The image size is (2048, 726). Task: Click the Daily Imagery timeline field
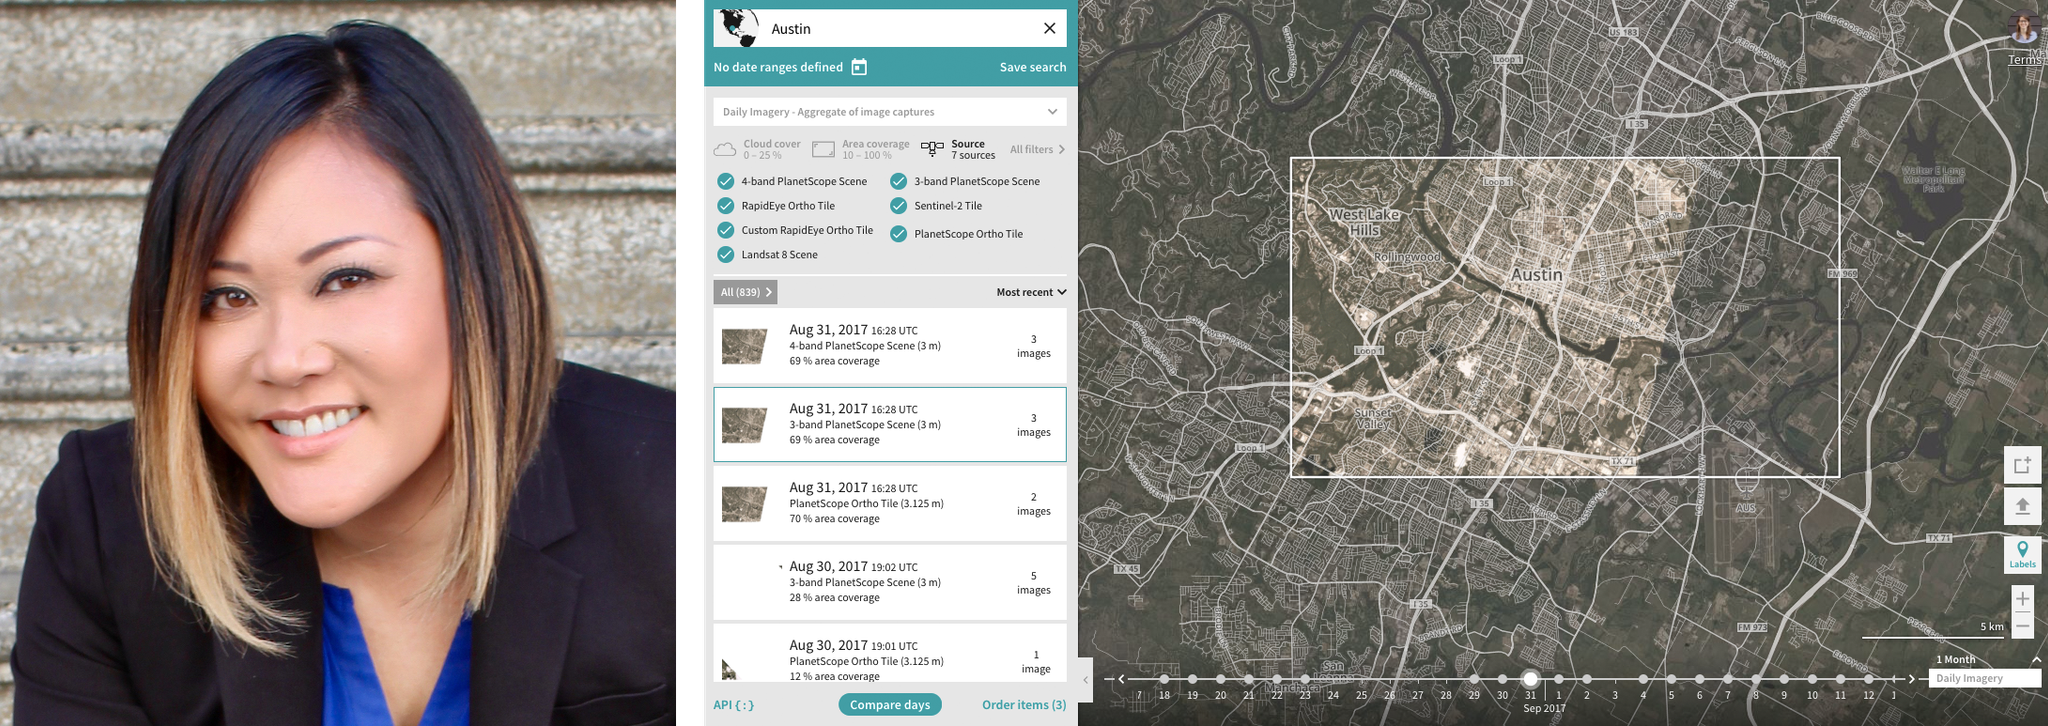click(1984, 678)
